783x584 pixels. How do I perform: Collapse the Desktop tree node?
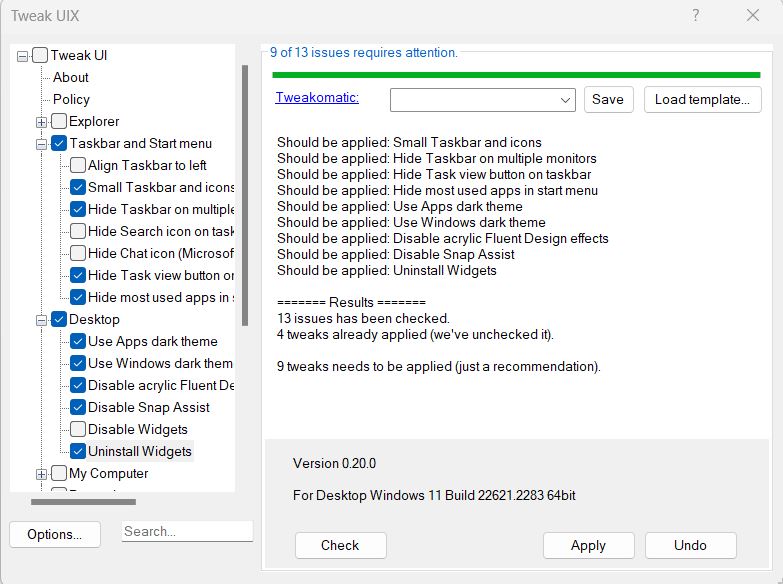(41, 320)
